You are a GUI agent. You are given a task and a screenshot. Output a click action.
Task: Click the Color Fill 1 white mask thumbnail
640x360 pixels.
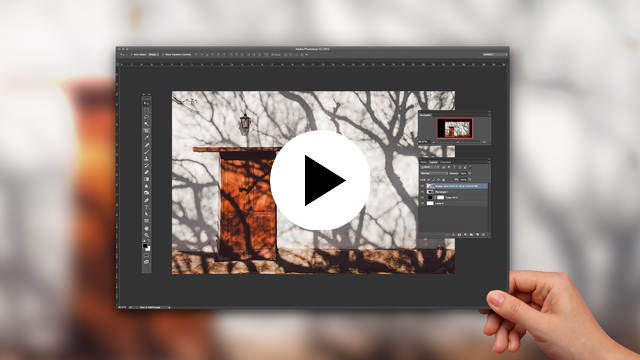[441, 198]
